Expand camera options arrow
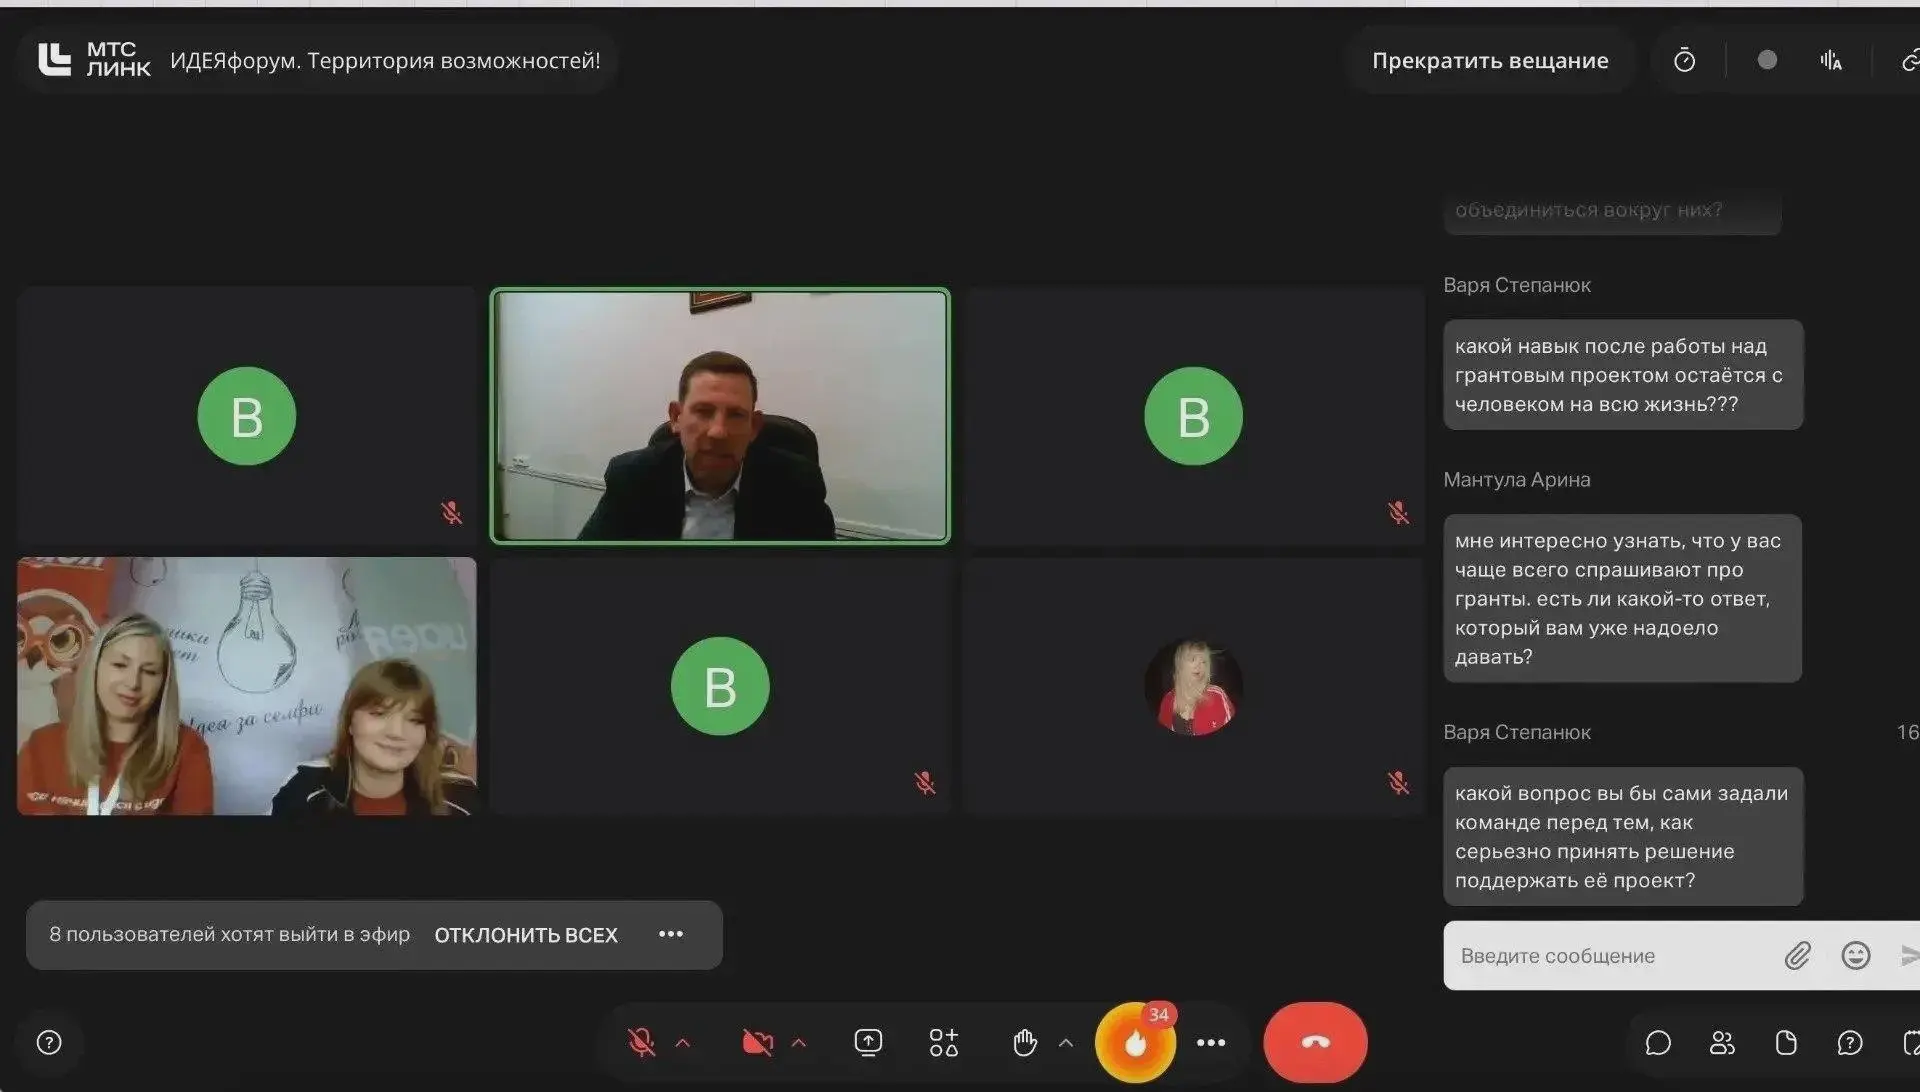This screenshot has height=1092, width=1920. coord(799,1043)
